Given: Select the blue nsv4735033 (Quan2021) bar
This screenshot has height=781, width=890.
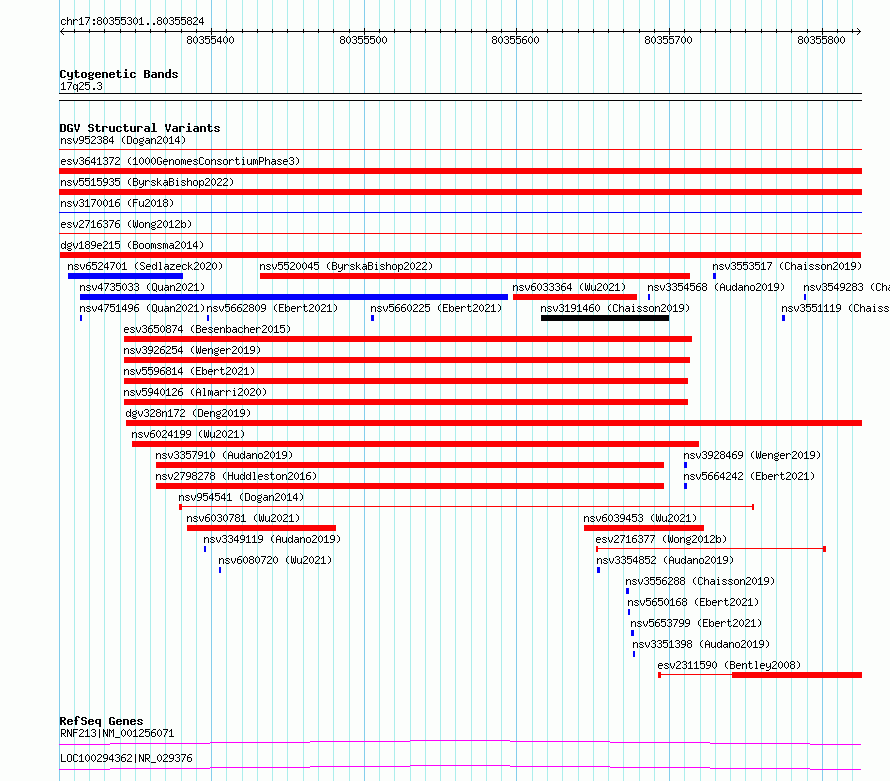Looking at the screenshot, I should [293, 297].
